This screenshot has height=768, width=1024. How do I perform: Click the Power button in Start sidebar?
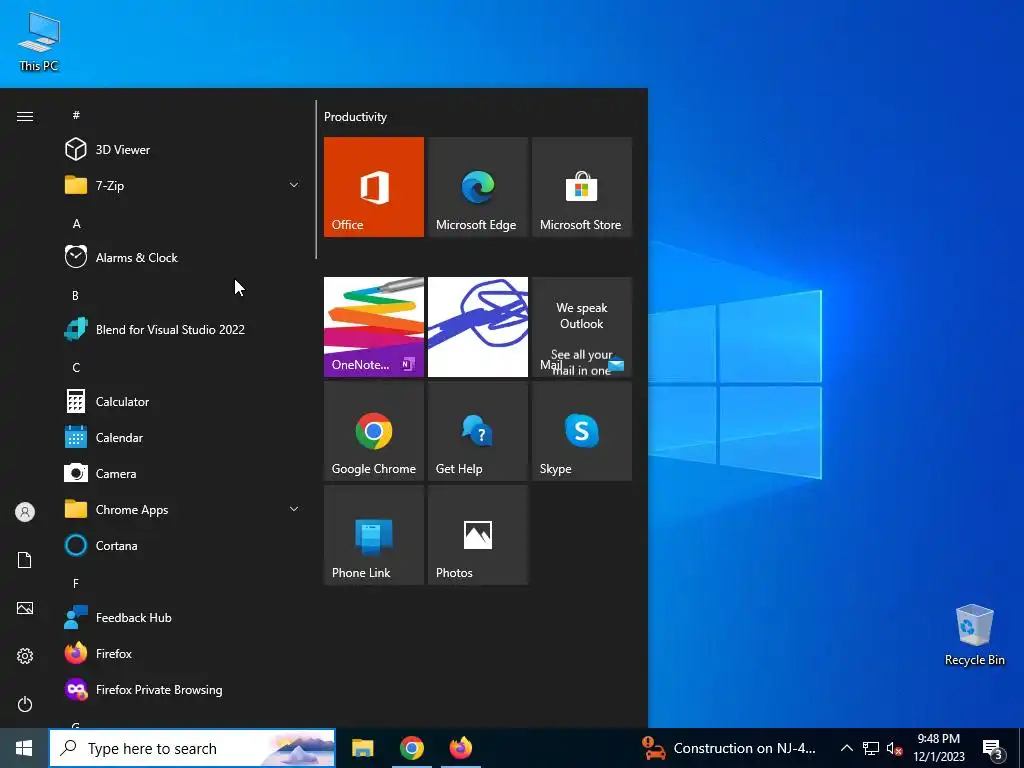[25, 704]
